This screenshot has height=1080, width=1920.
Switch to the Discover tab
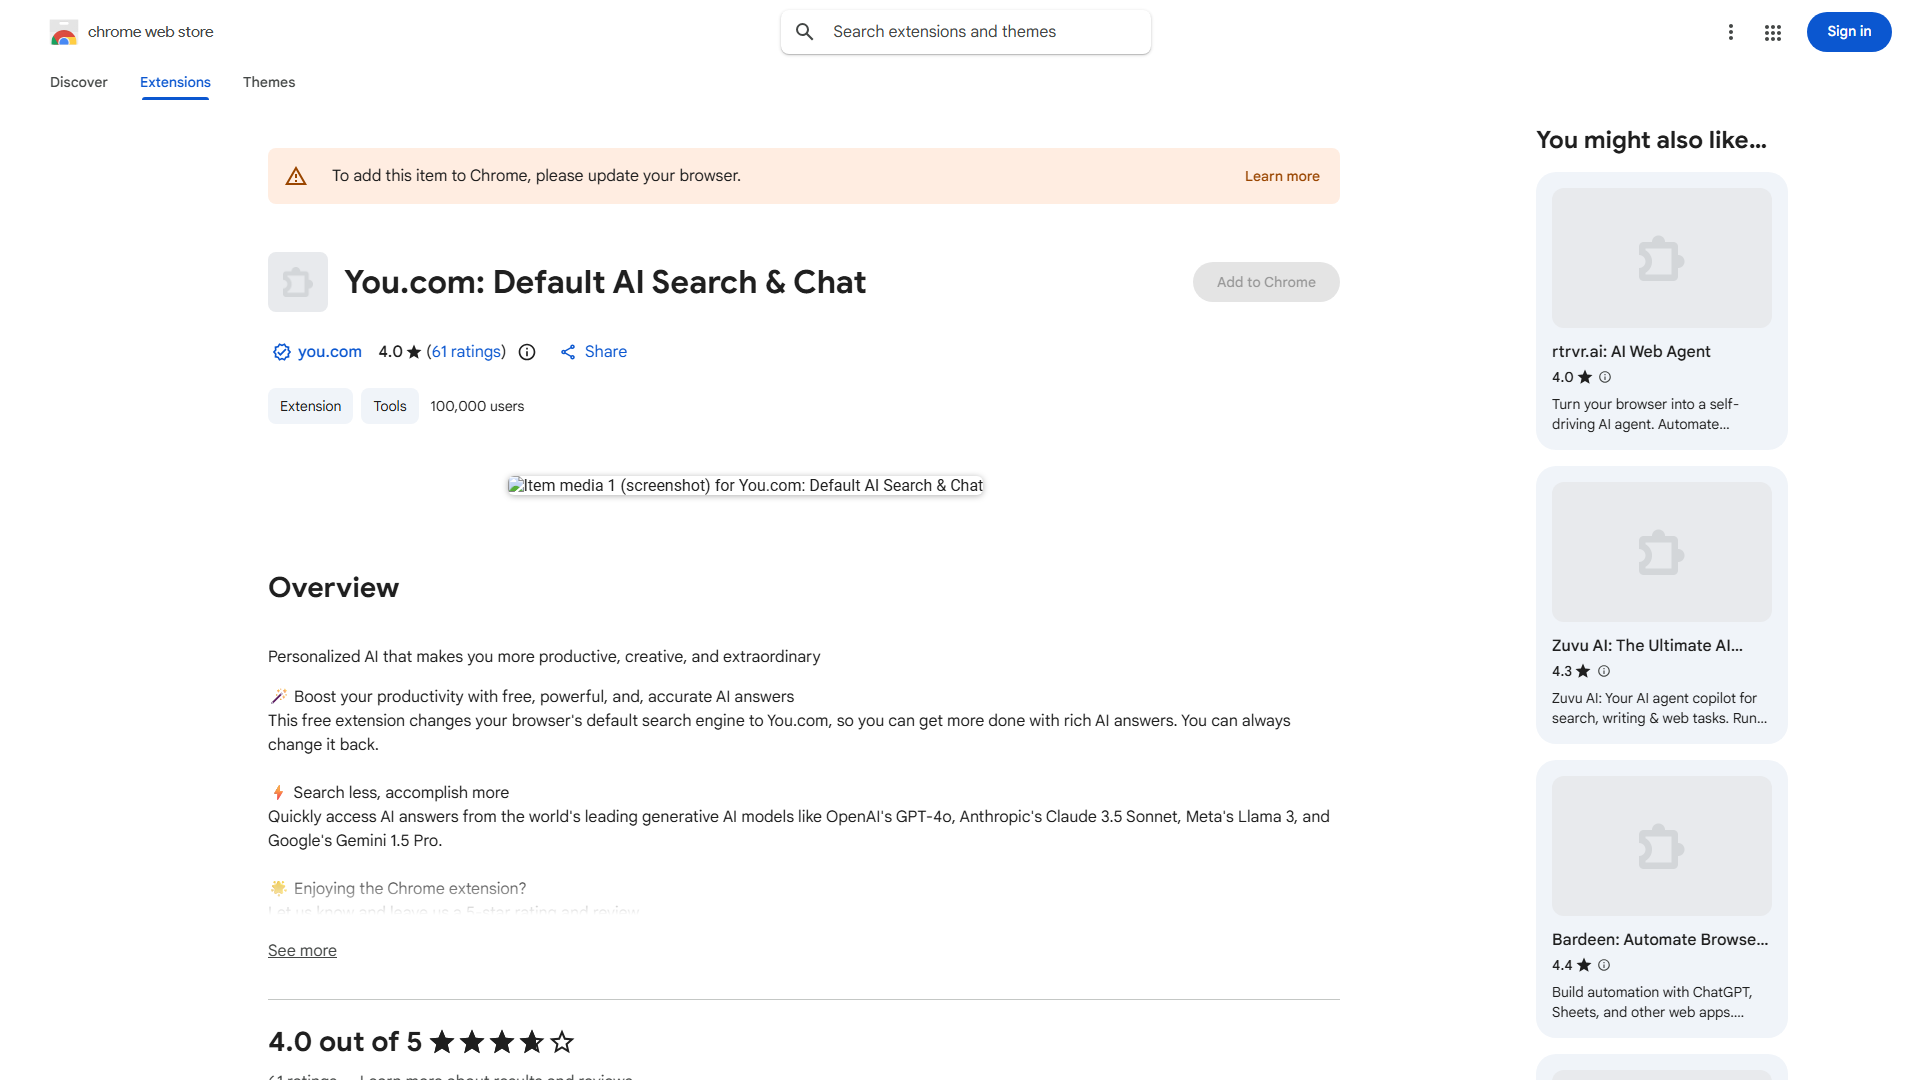pyautogui.click(x=79, y=82)
